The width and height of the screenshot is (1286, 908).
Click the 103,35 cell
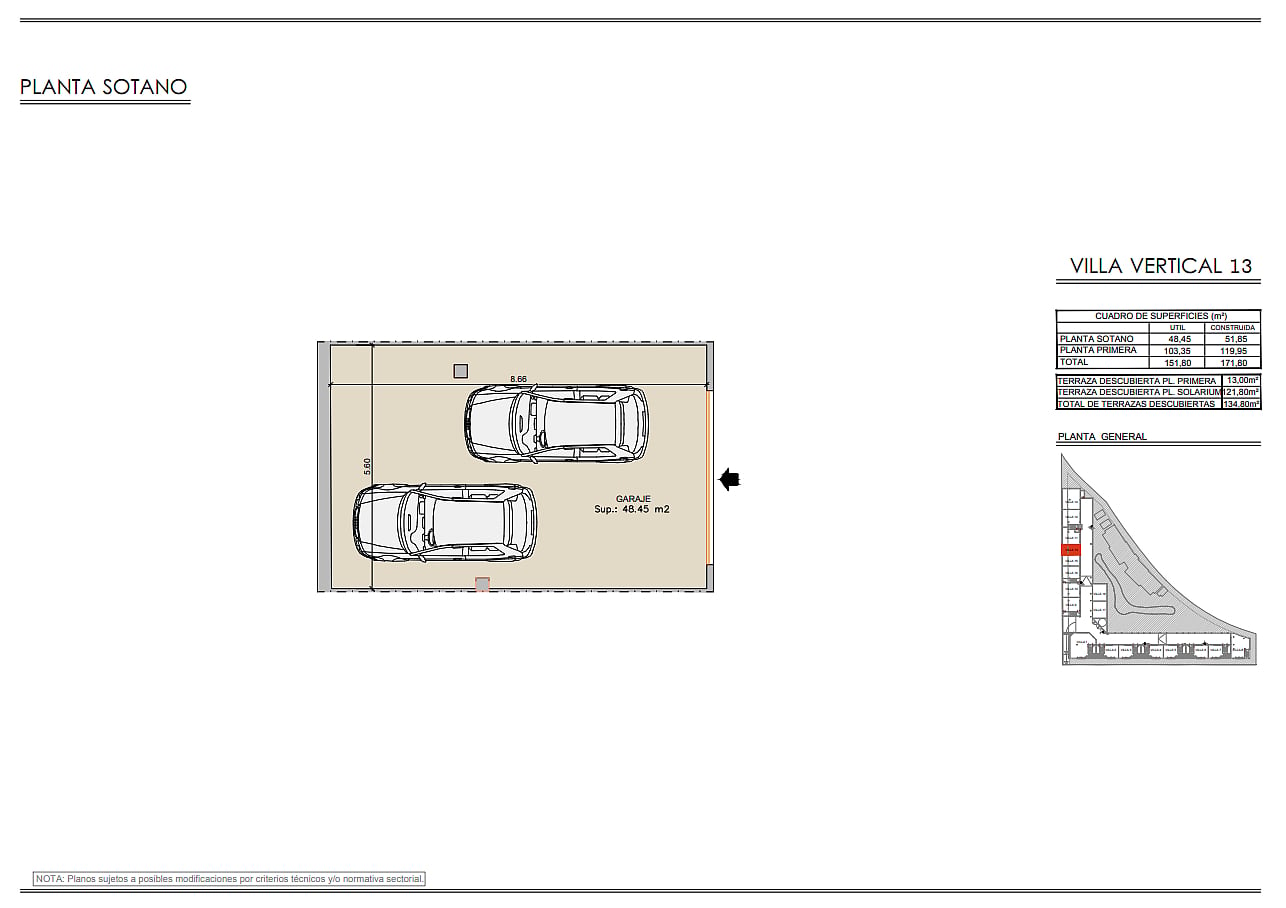click(x=1176, y=351)
